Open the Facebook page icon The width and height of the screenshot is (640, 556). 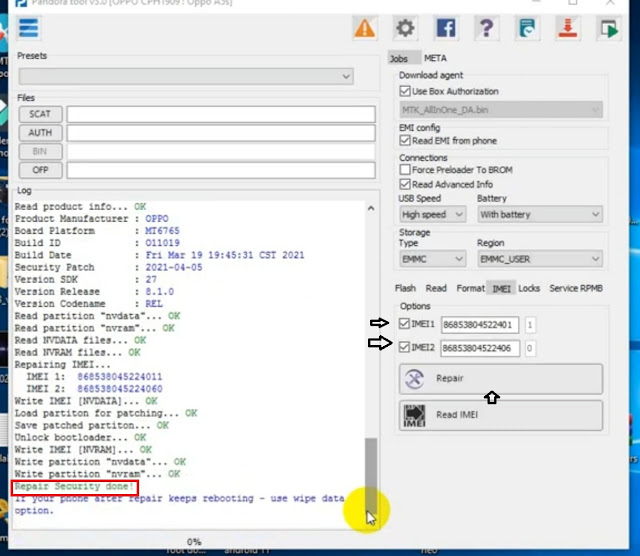pos(446,29)
